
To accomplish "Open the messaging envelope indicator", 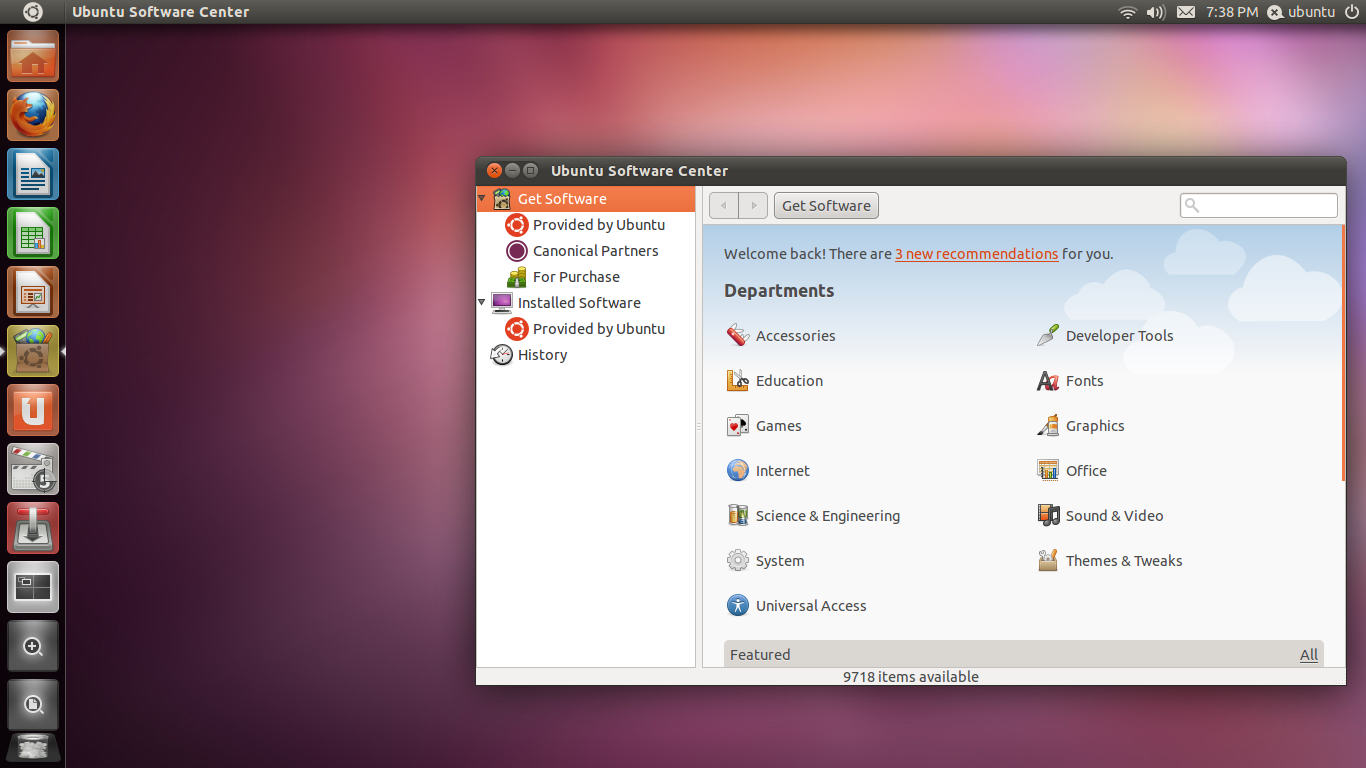I will click(1186, 12).
